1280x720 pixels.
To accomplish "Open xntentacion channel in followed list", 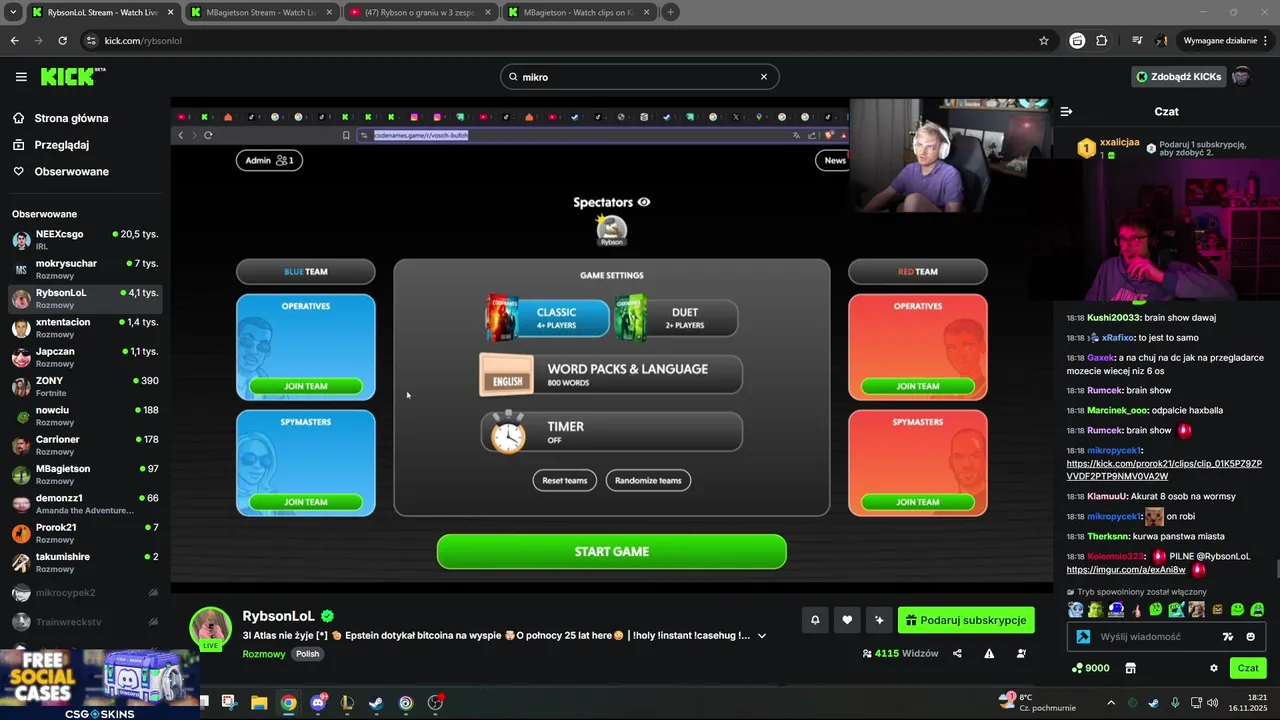I will coord(85,328).
